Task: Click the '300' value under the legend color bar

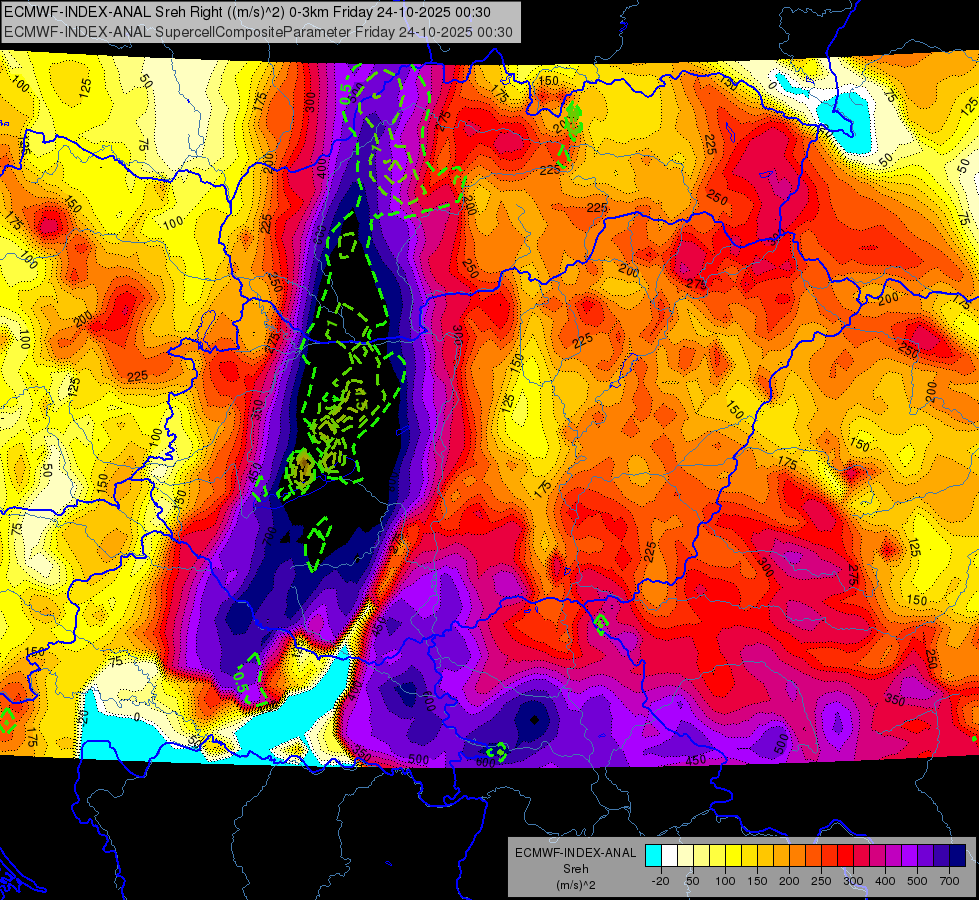Action: pyautogui.click(x=853, y=881)
